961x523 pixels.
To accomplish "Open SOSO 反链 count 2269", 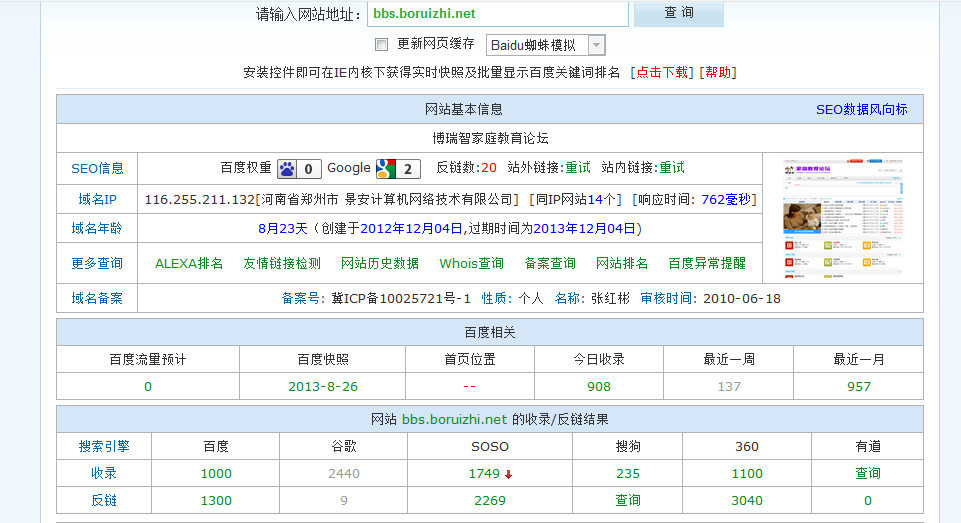I will [x=490, y=501].
